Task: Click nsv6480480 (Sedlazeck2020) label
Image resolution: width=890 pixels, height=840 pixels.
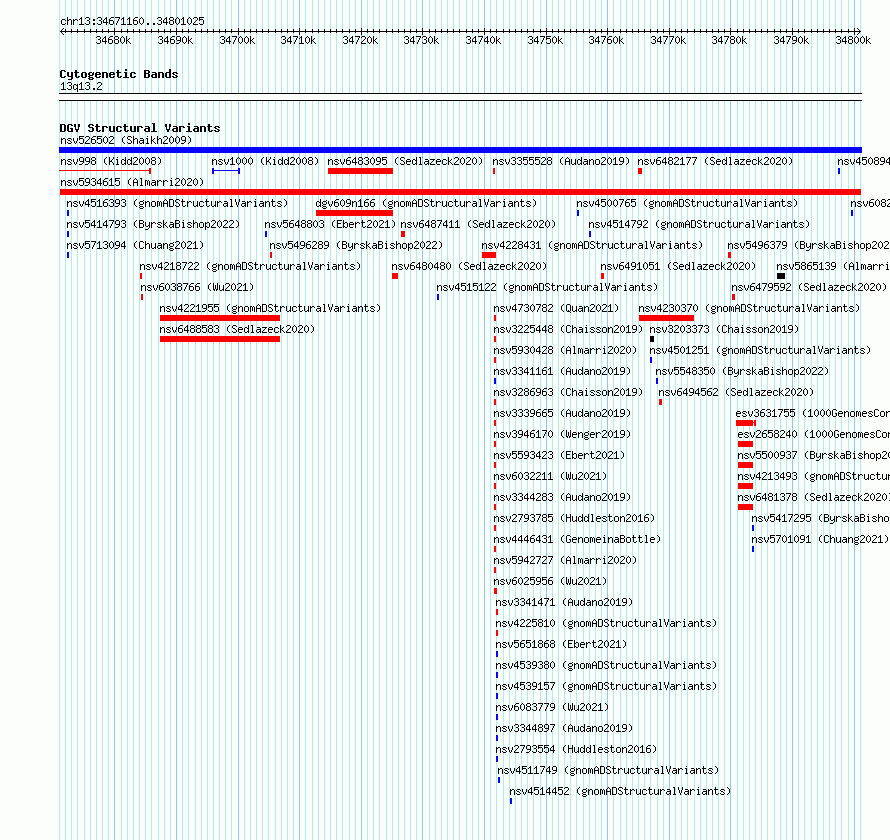Action: [x=469, y=266]
